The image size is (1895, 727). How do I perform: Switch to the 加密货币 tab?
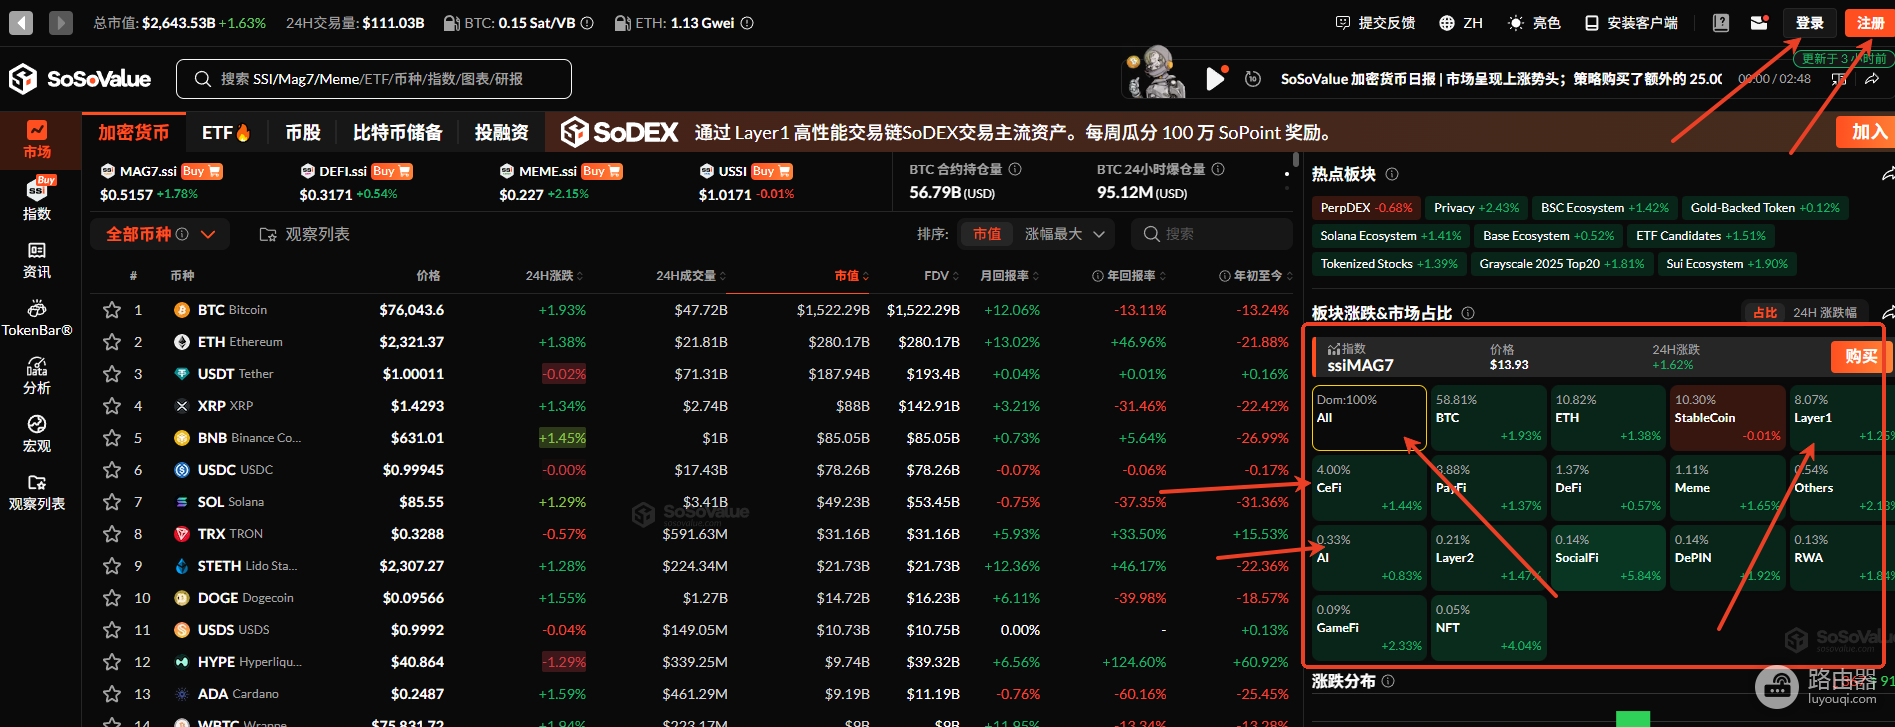[x=133, y=132]
